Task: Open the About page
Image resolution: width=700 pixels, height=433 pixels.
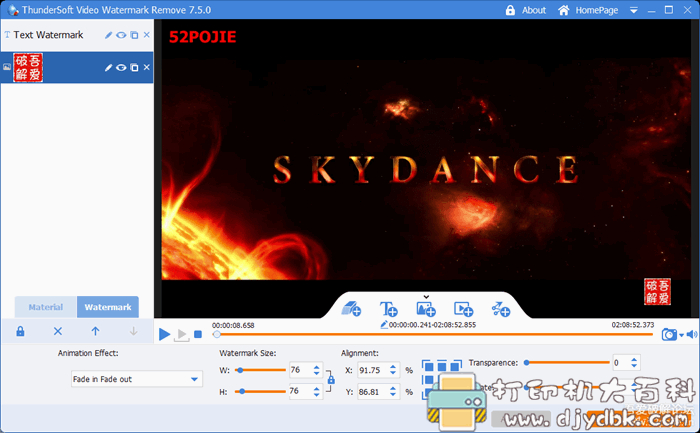Action: coord(534,10)
